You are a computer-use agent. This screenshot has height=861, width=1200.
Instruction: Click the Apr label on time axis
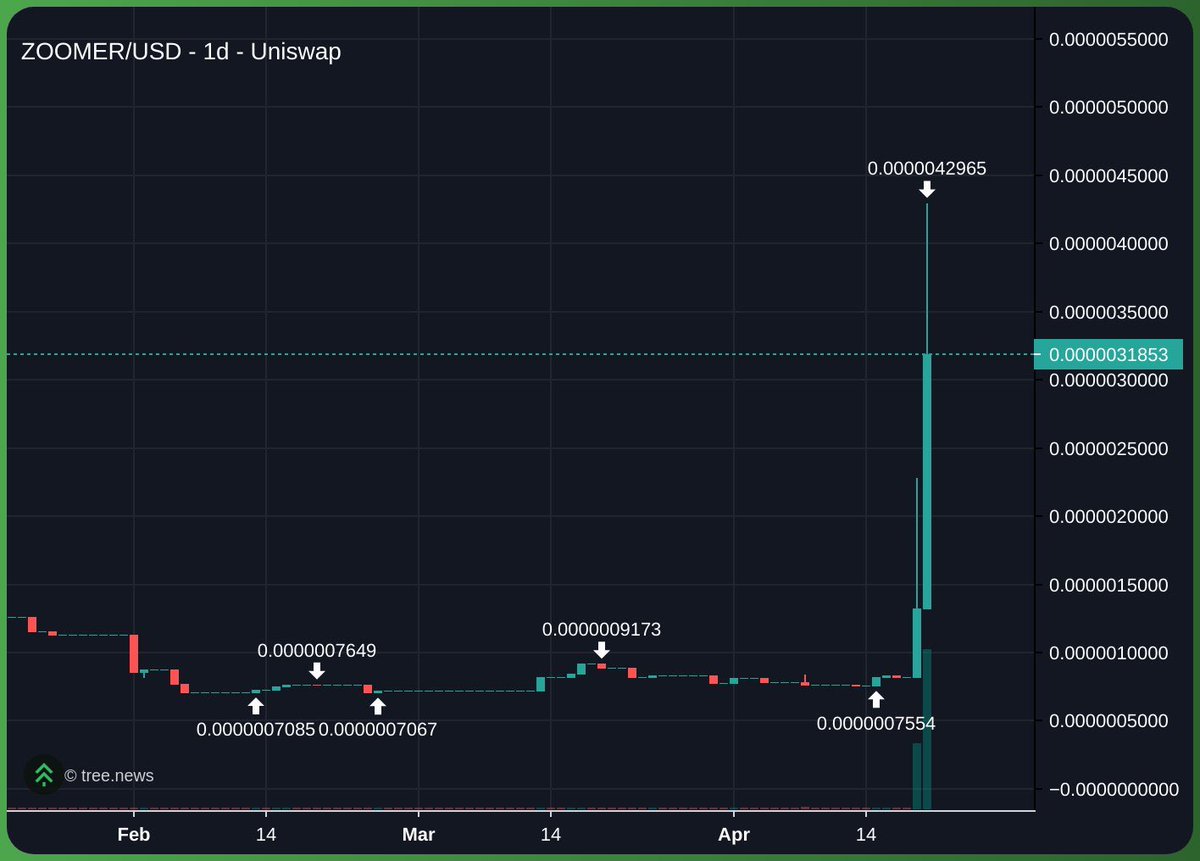pyautogui.click(x=734, y=834)
